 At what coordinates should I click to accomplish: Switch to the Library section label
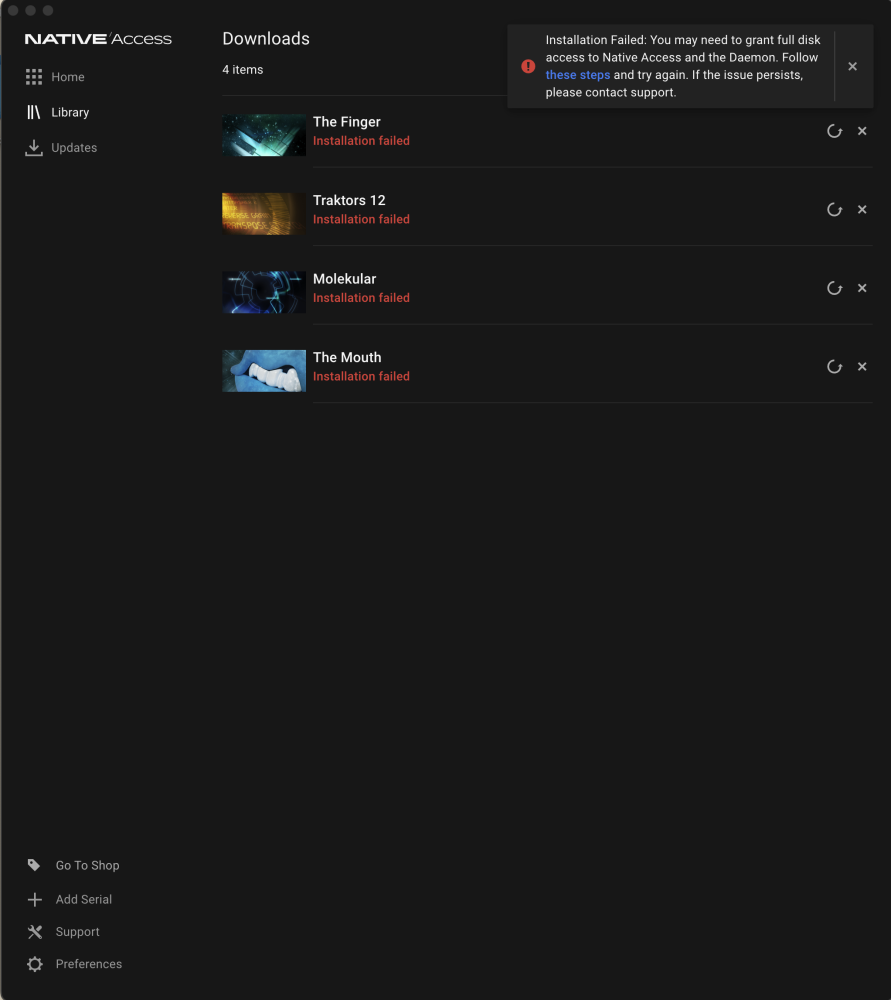70,112
